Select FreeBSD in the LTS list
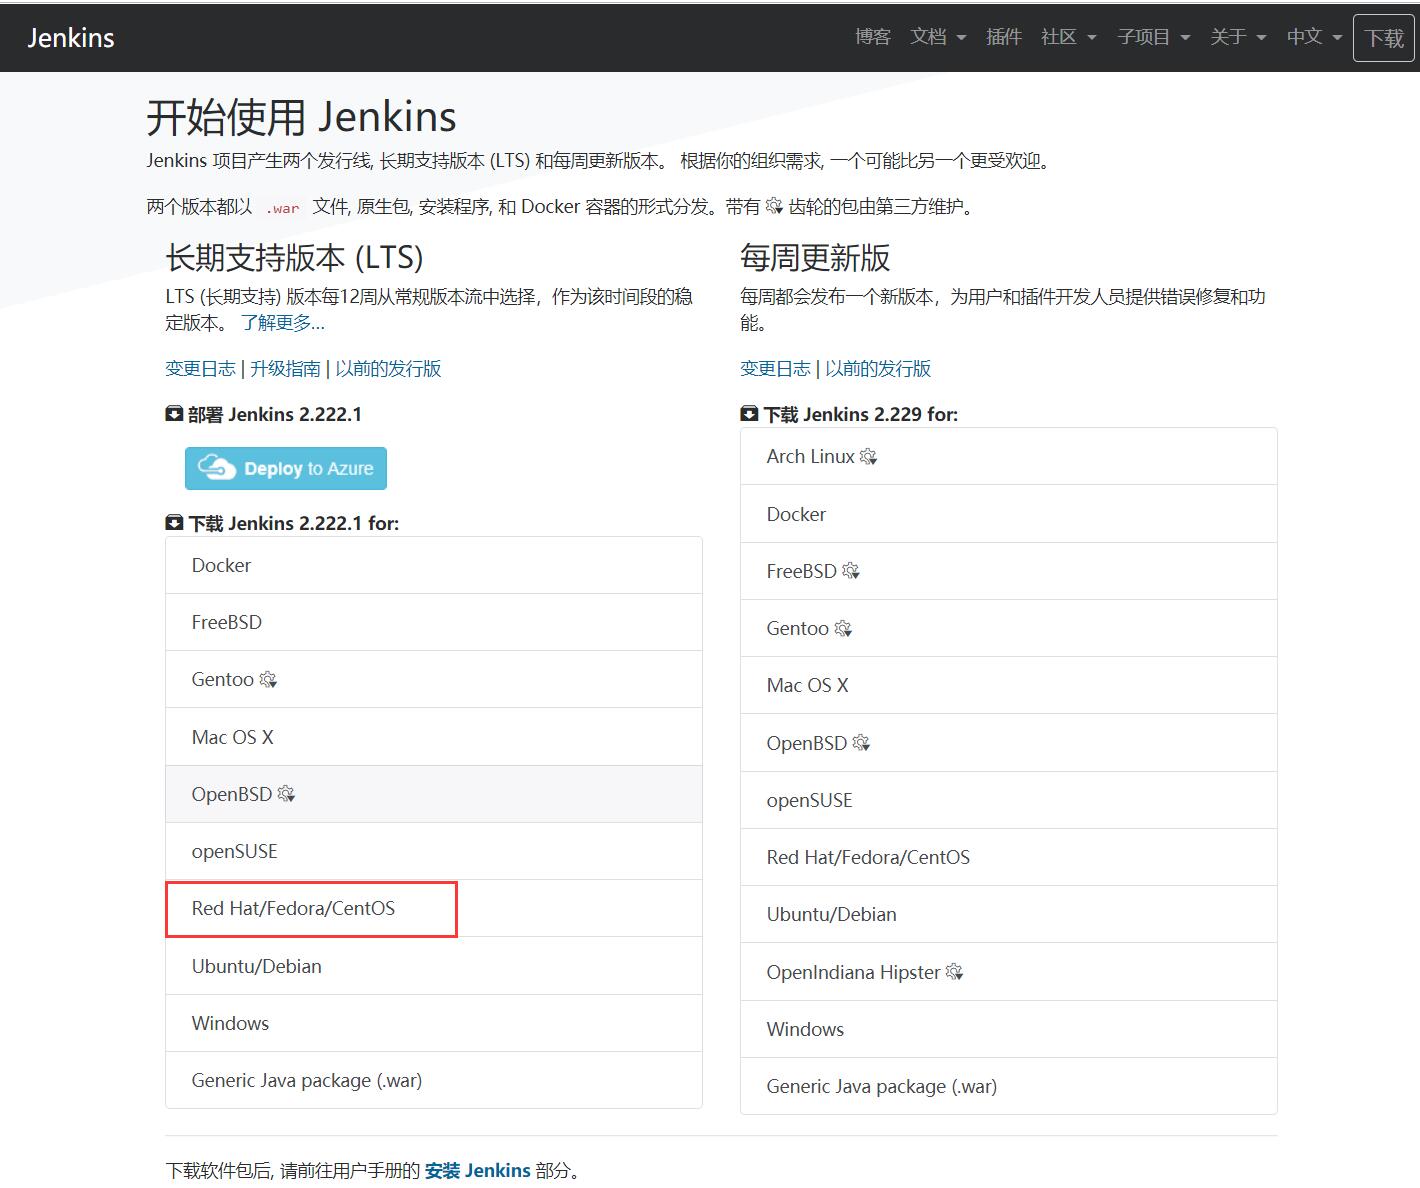This screenshot has height=1188, width=1420. [434, 622]
